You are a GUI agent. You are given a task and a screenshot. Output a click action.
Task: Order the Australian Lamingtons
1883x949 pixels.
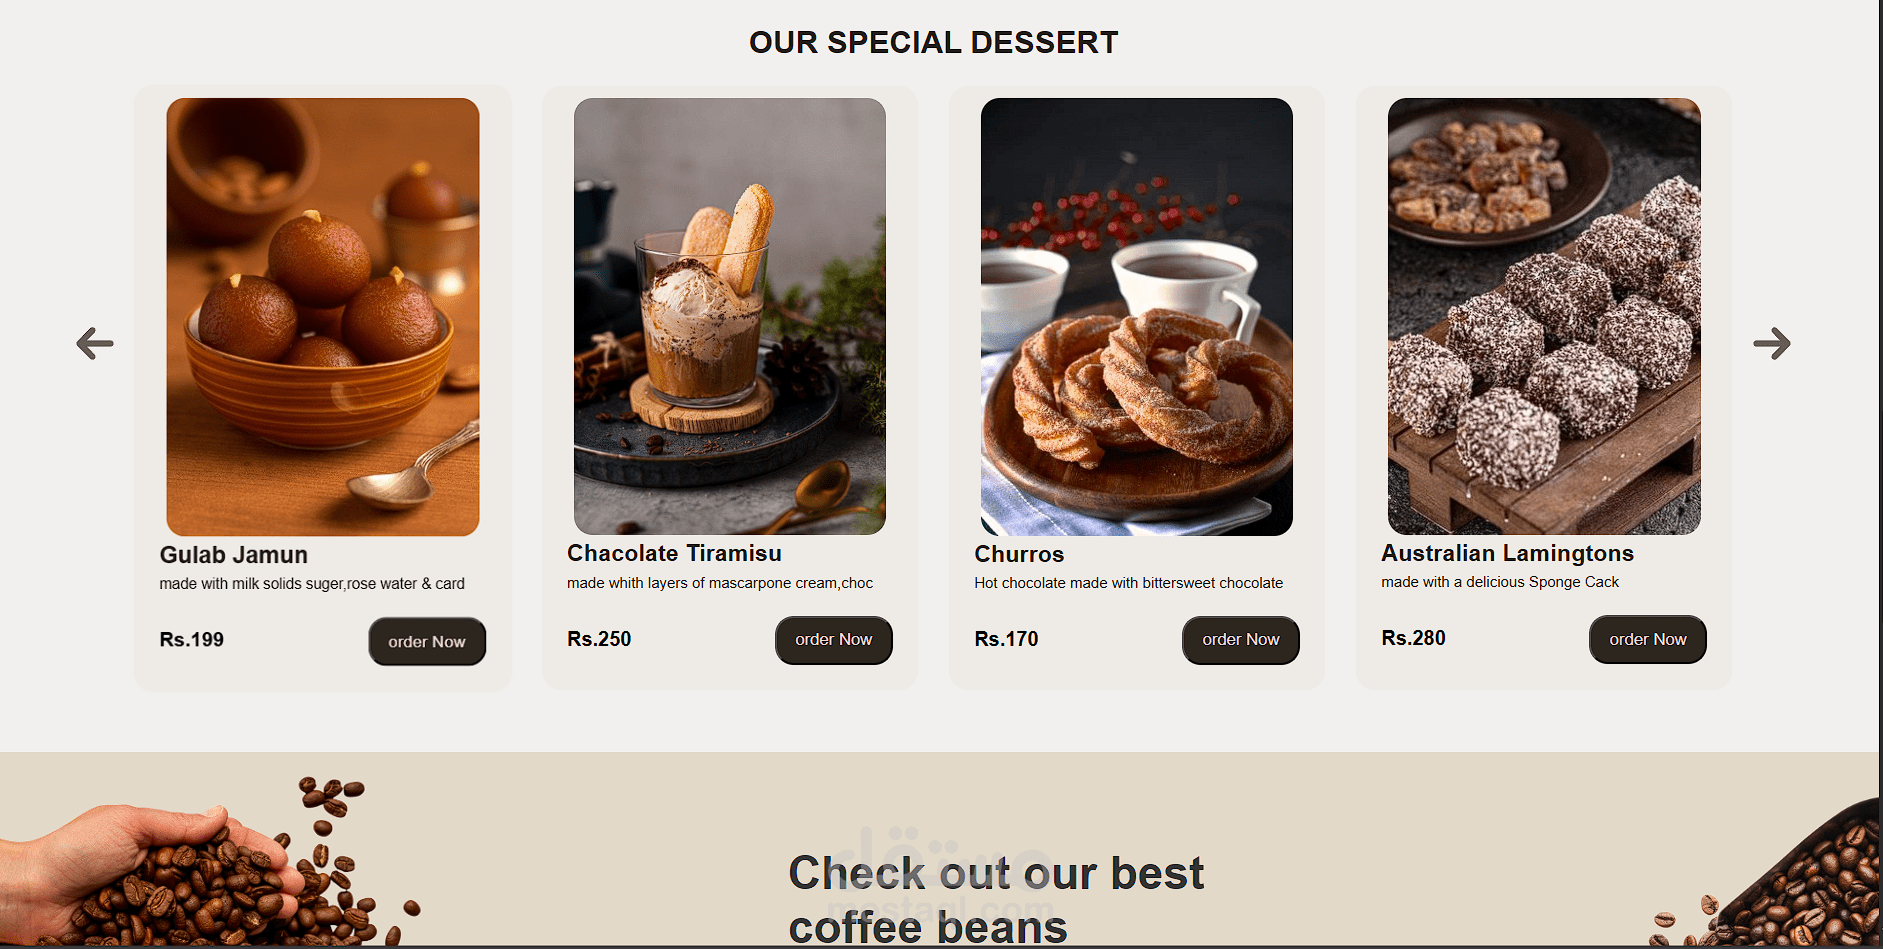[x=1648, y=639]
